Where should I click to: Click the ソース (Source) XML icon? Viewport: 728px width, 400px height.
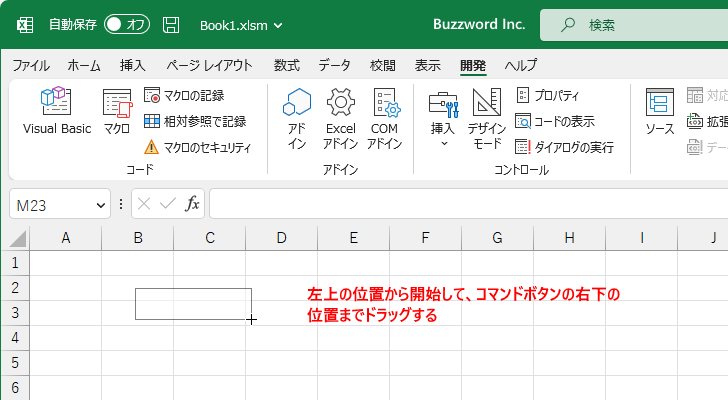pos(659,111)
